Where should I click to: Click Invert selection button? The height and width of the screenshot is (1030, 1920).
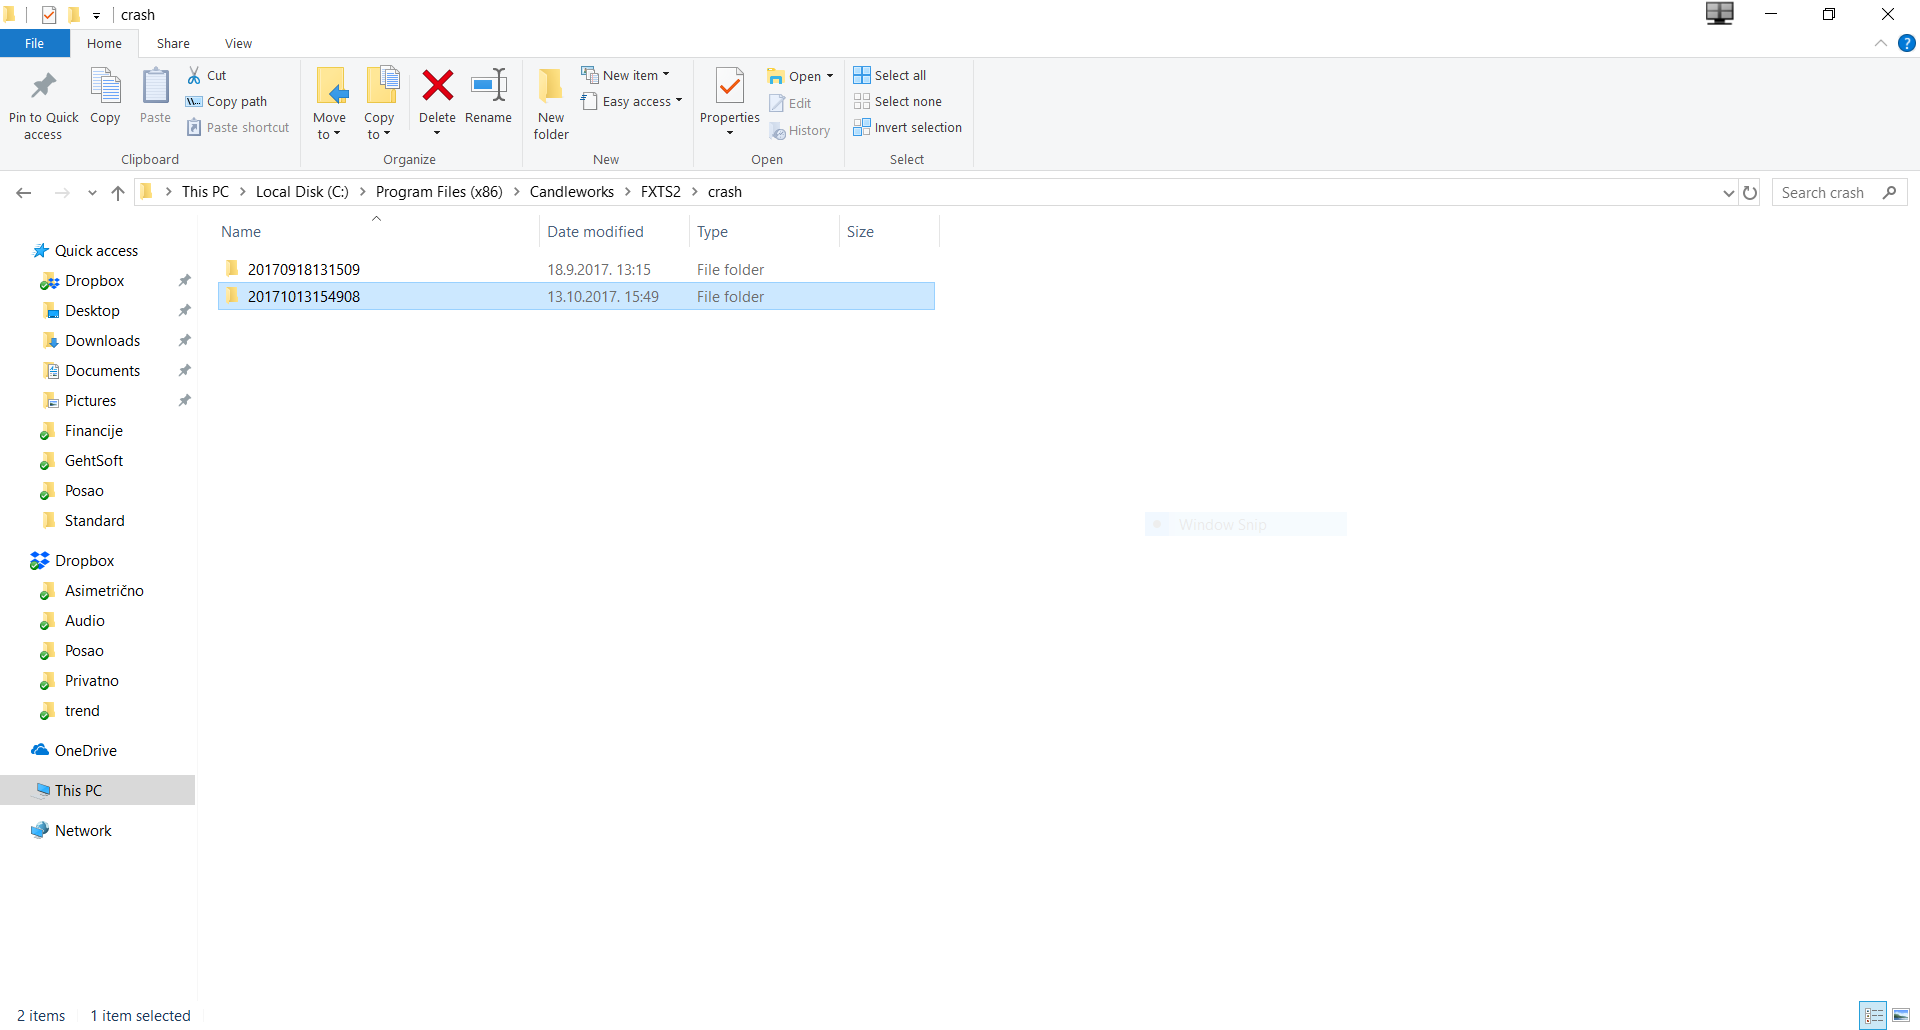[908, 127]
